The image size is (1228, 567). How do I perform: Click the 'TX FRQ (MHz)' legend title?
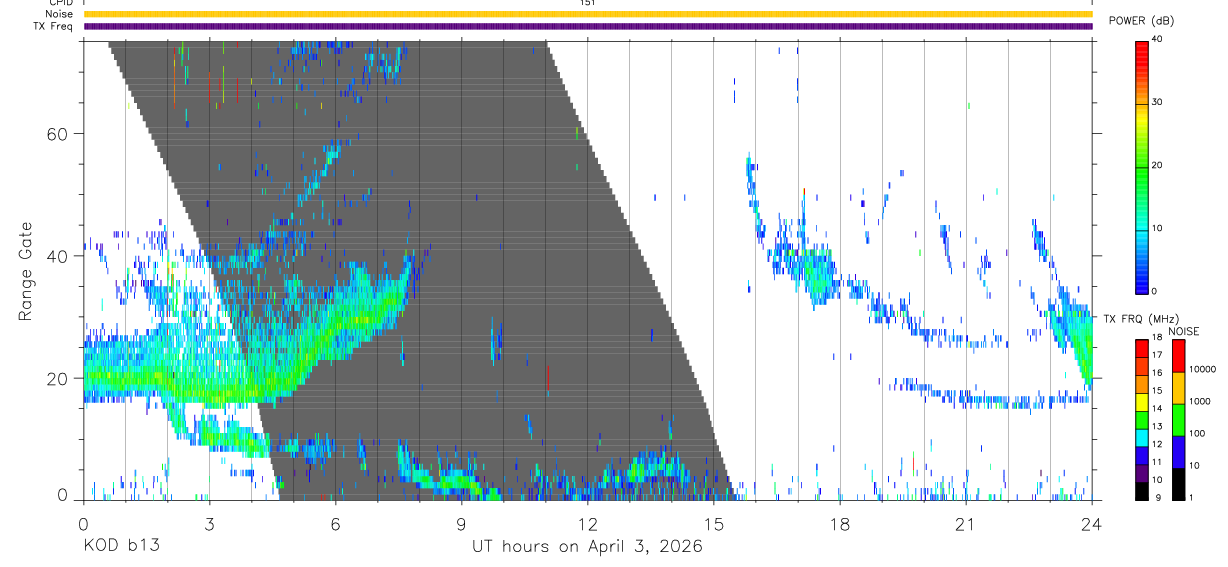coord(1141,319)
